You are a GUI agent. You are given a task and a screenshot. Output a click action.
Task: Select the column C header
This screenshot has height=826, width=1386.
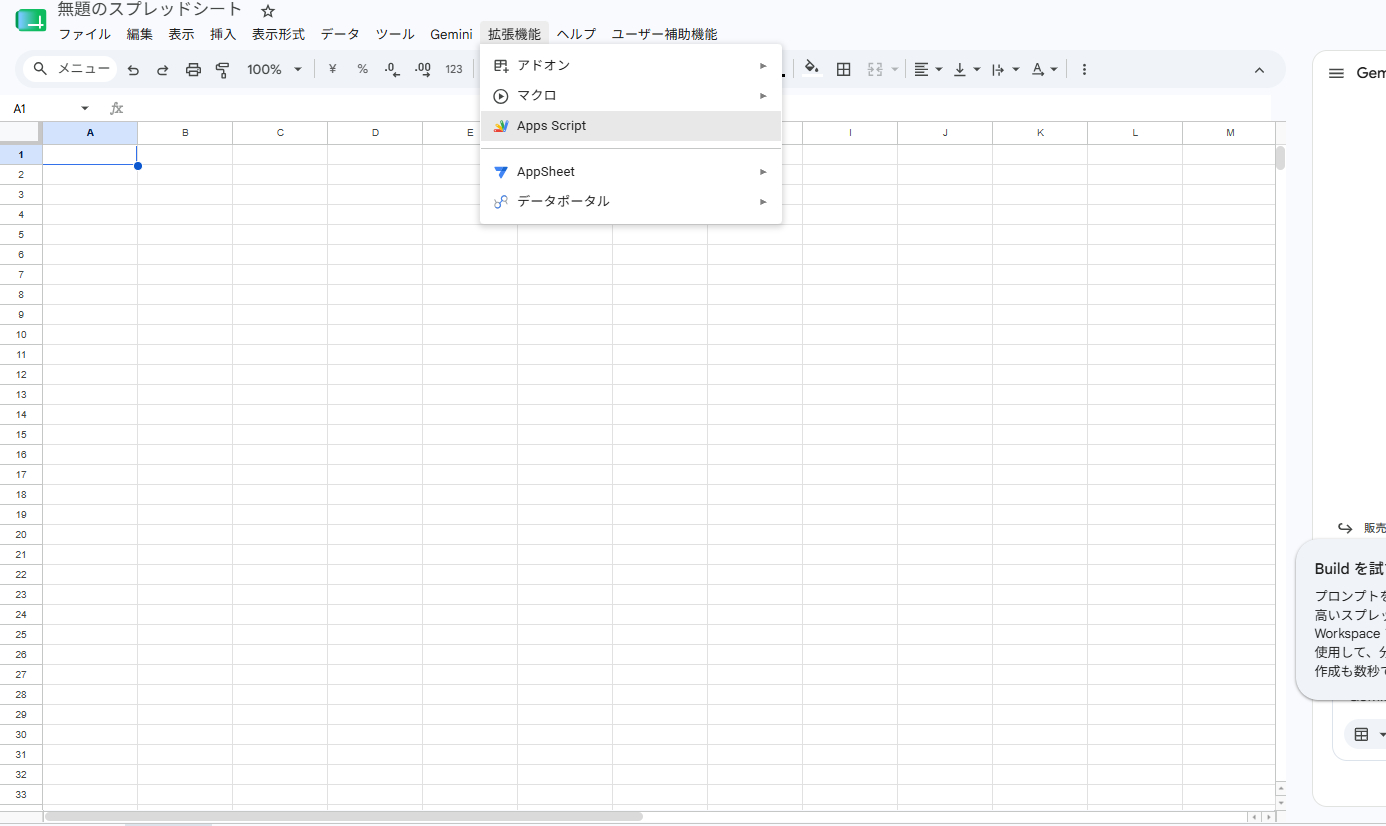280,133
